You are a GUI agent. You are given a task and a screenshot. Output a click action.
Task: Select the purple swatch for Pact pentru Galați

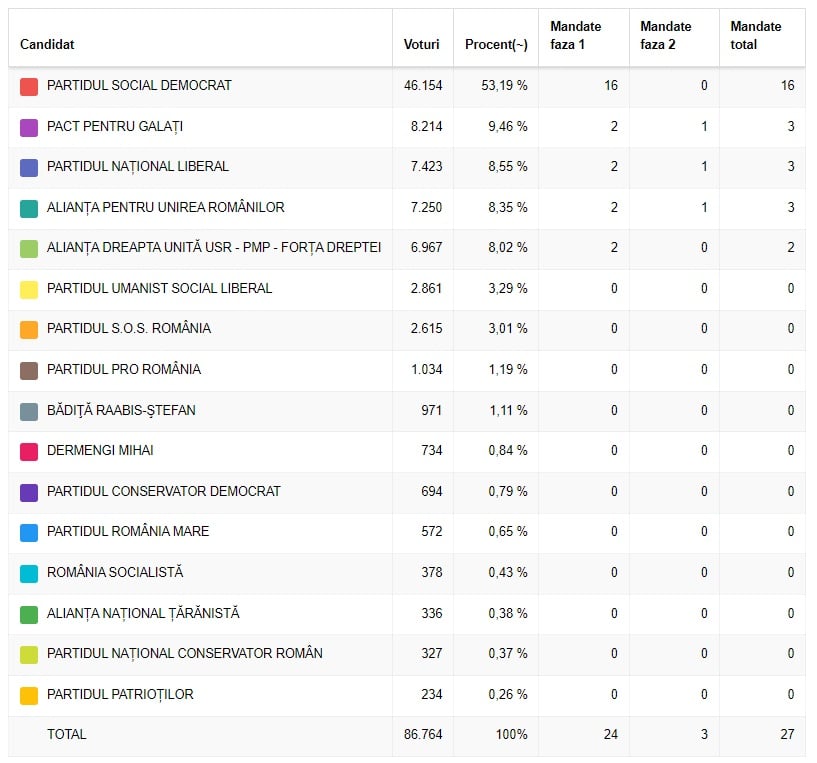29,127
